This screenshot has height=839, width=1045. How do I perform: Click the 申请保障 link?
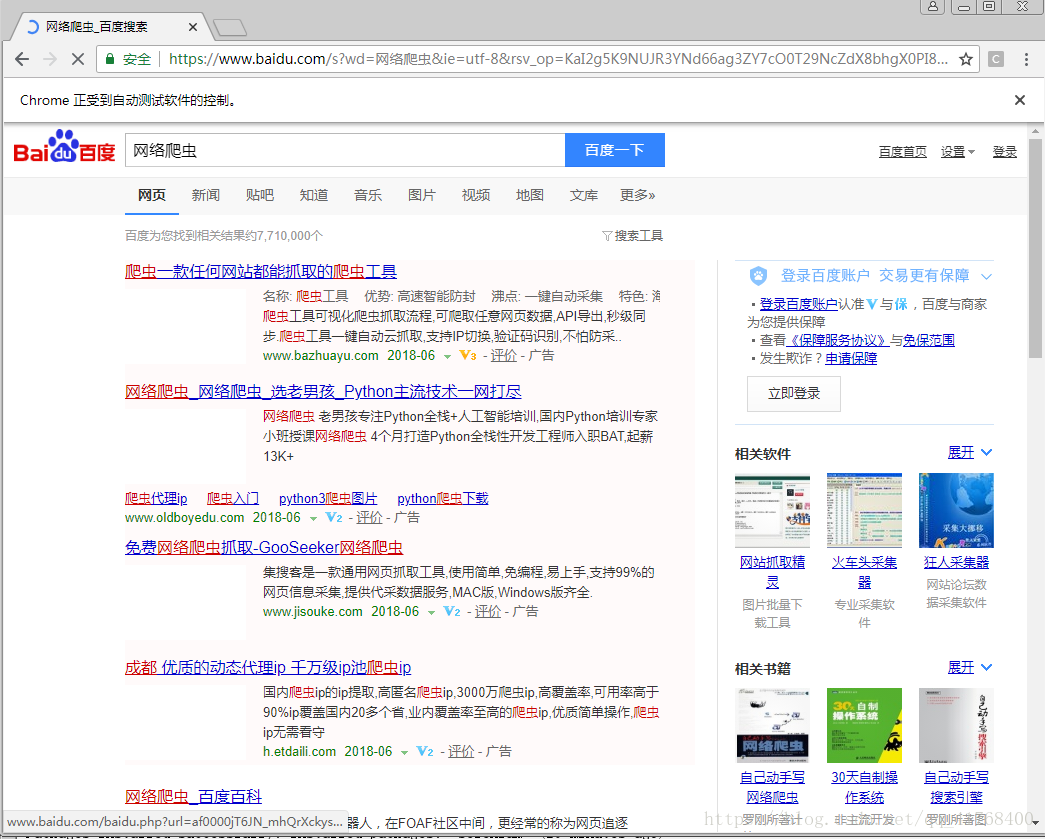(x=851, y=358)
